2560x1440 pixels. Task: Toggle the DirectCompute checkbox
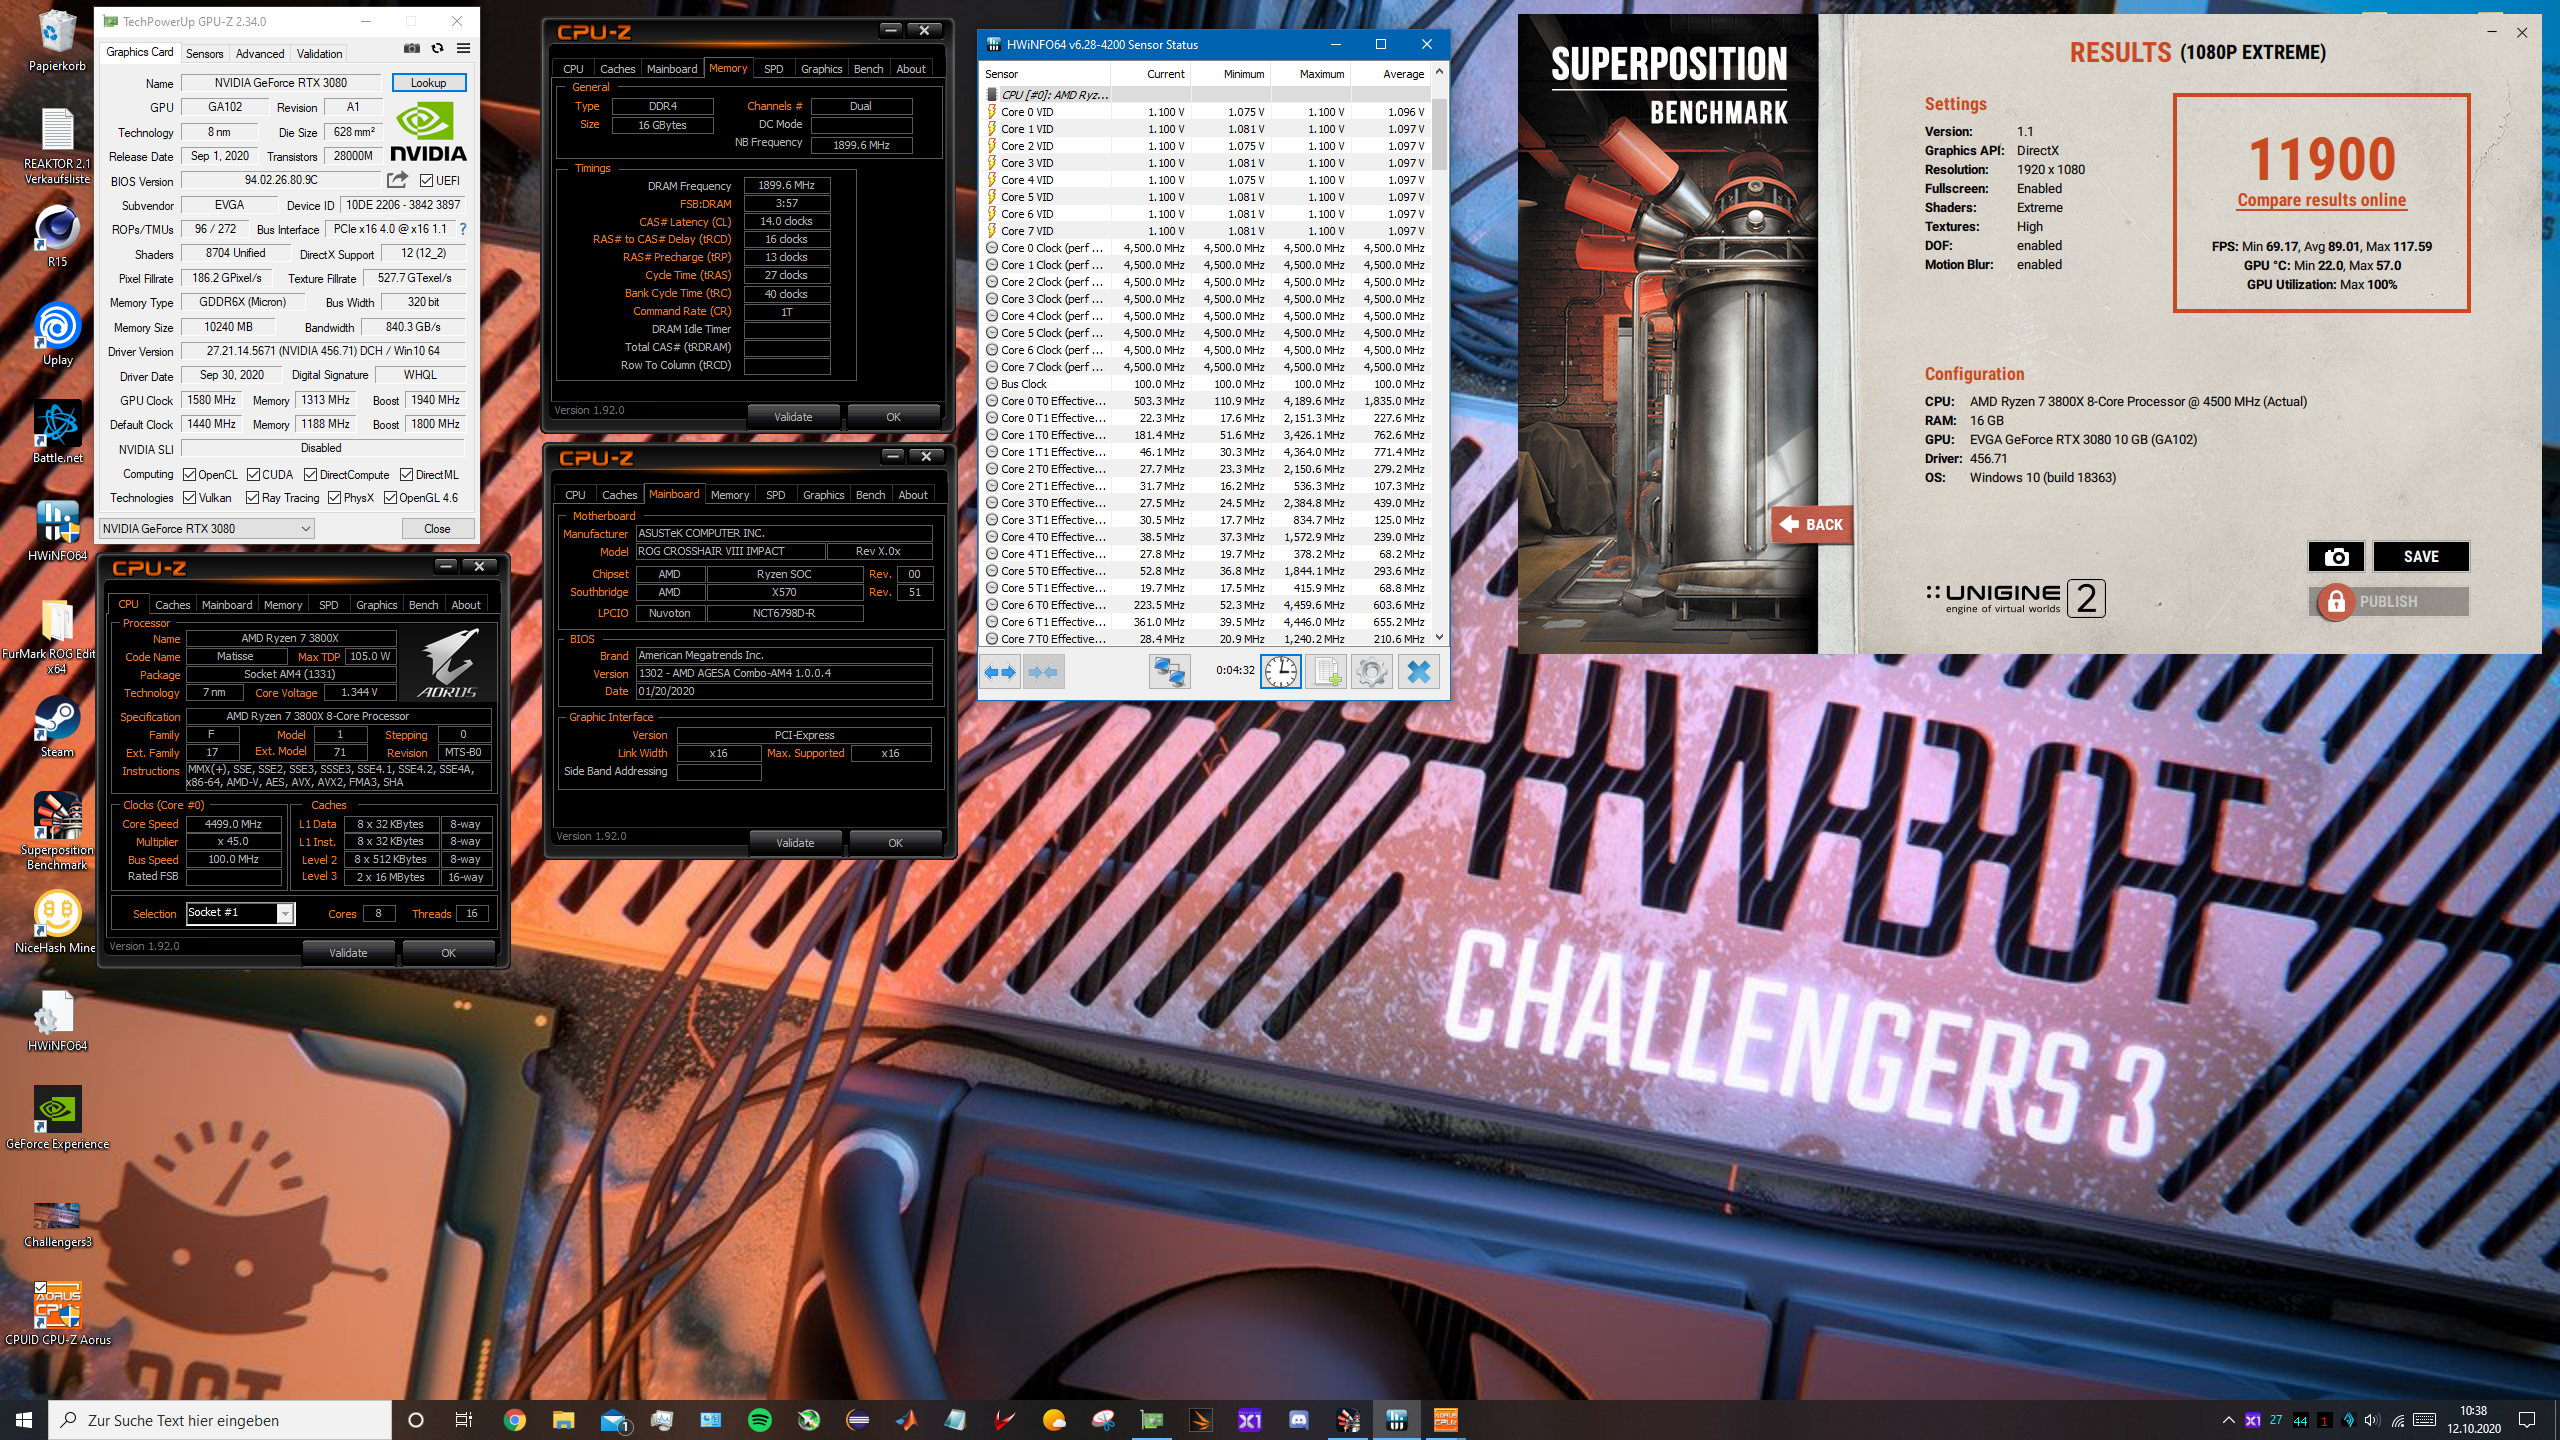point(310,475)
